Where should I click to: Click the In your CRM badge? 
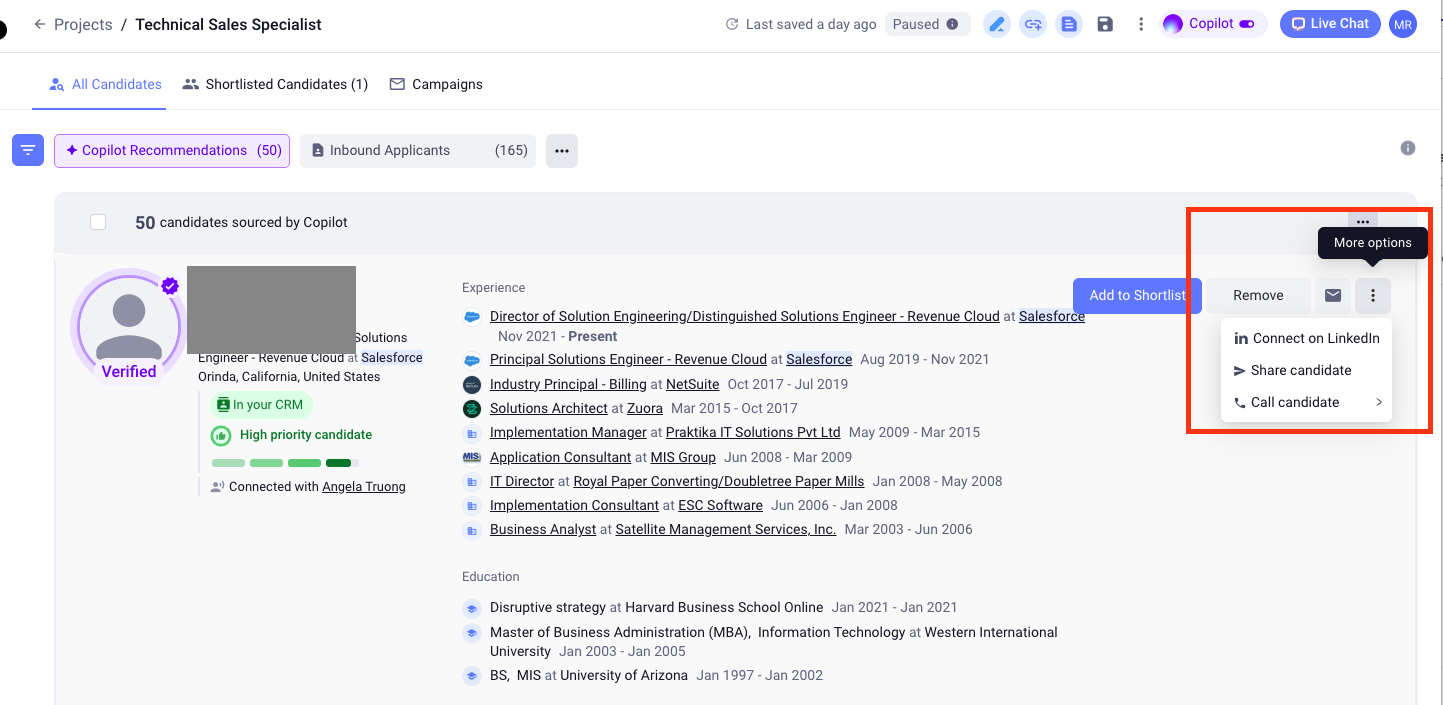coord(261,405)
